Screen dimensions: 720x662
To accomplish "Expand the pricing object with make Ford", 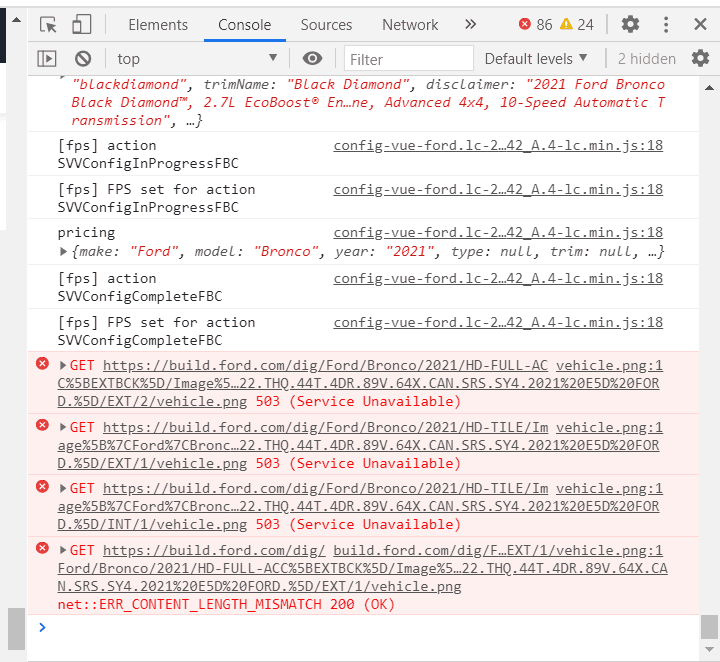I will pos(63,252).
